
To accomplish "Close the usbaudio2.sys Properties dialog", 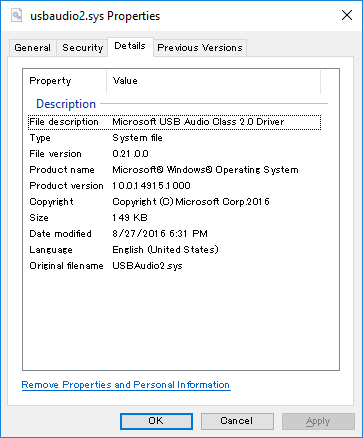I will [x=347, y=15].
